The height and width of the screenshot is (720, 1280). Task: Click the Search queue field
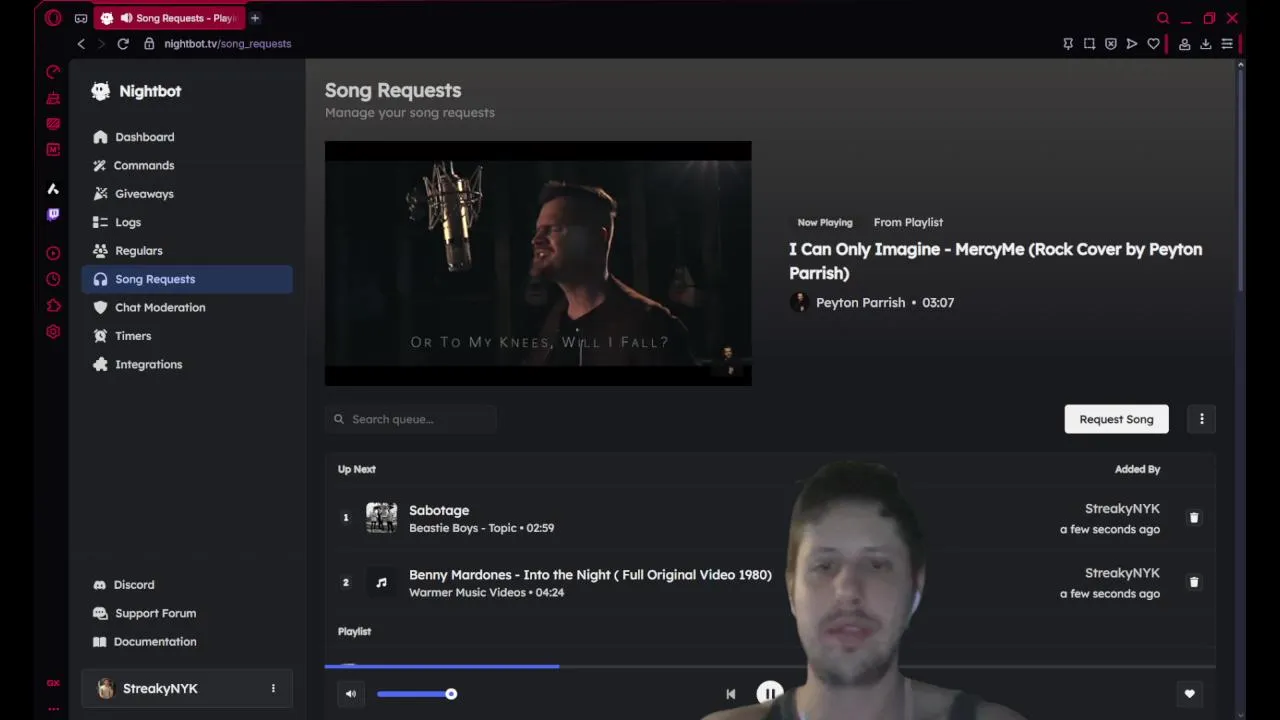(x=411, y=419)
